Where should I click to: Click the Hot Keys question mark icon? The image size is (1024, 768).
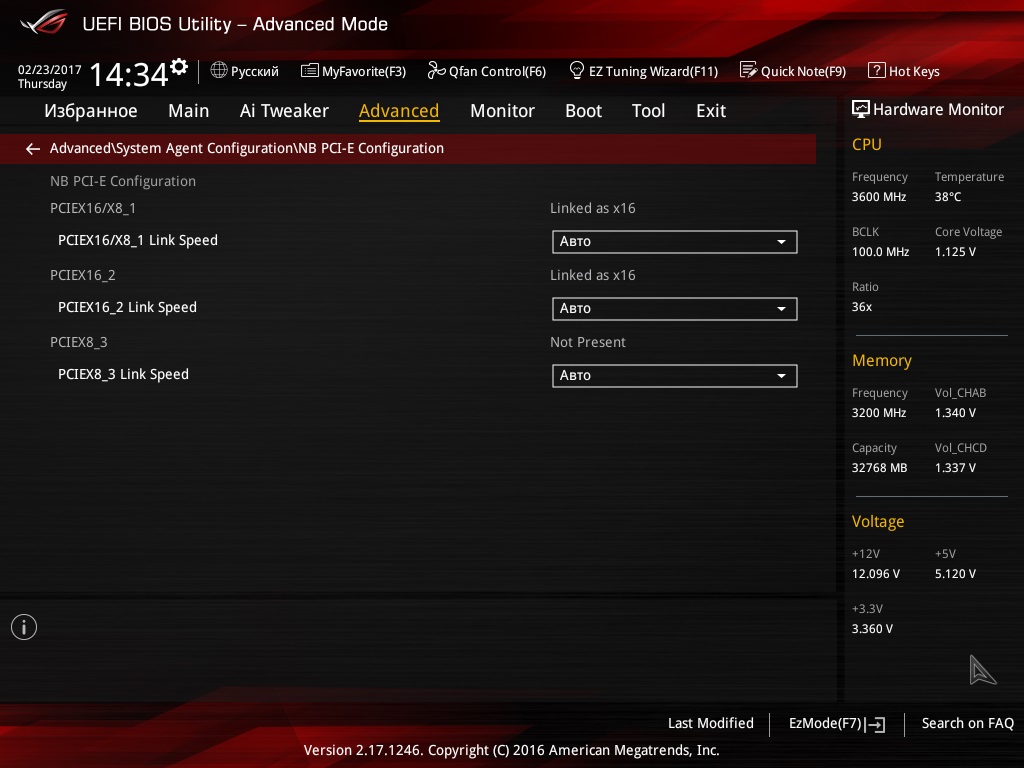point(876,70)
